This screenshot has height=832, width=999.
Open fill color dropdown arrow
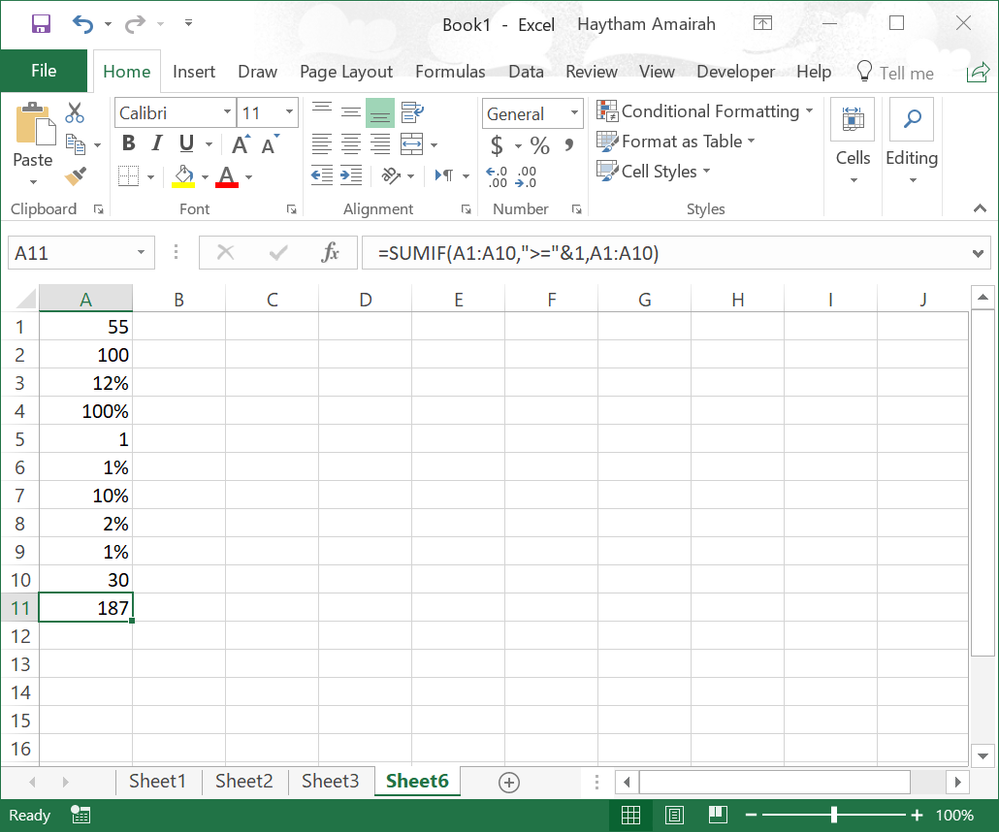pyautogui.click(x=205, y=177)
